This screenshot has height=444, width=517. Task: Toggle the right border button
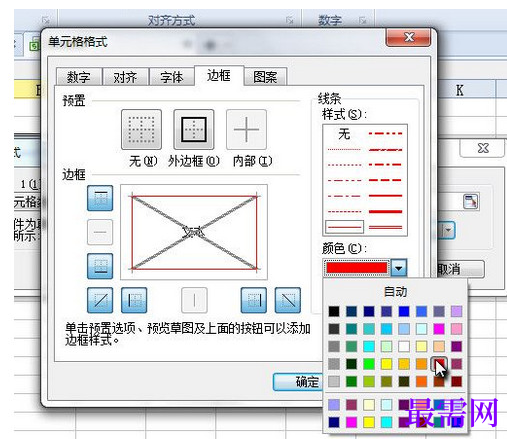click(x=254, y=300)
